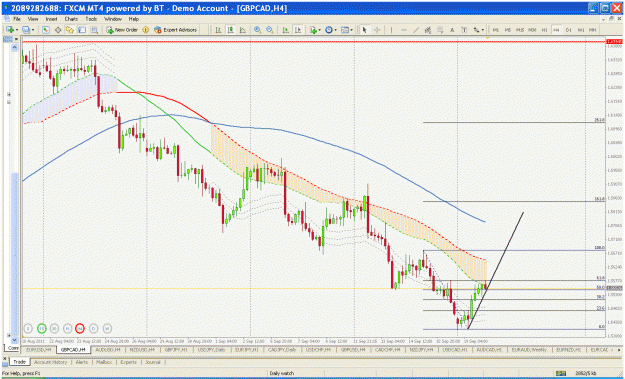Click the left panel scroll-down arrow

(x=15, y=340)
